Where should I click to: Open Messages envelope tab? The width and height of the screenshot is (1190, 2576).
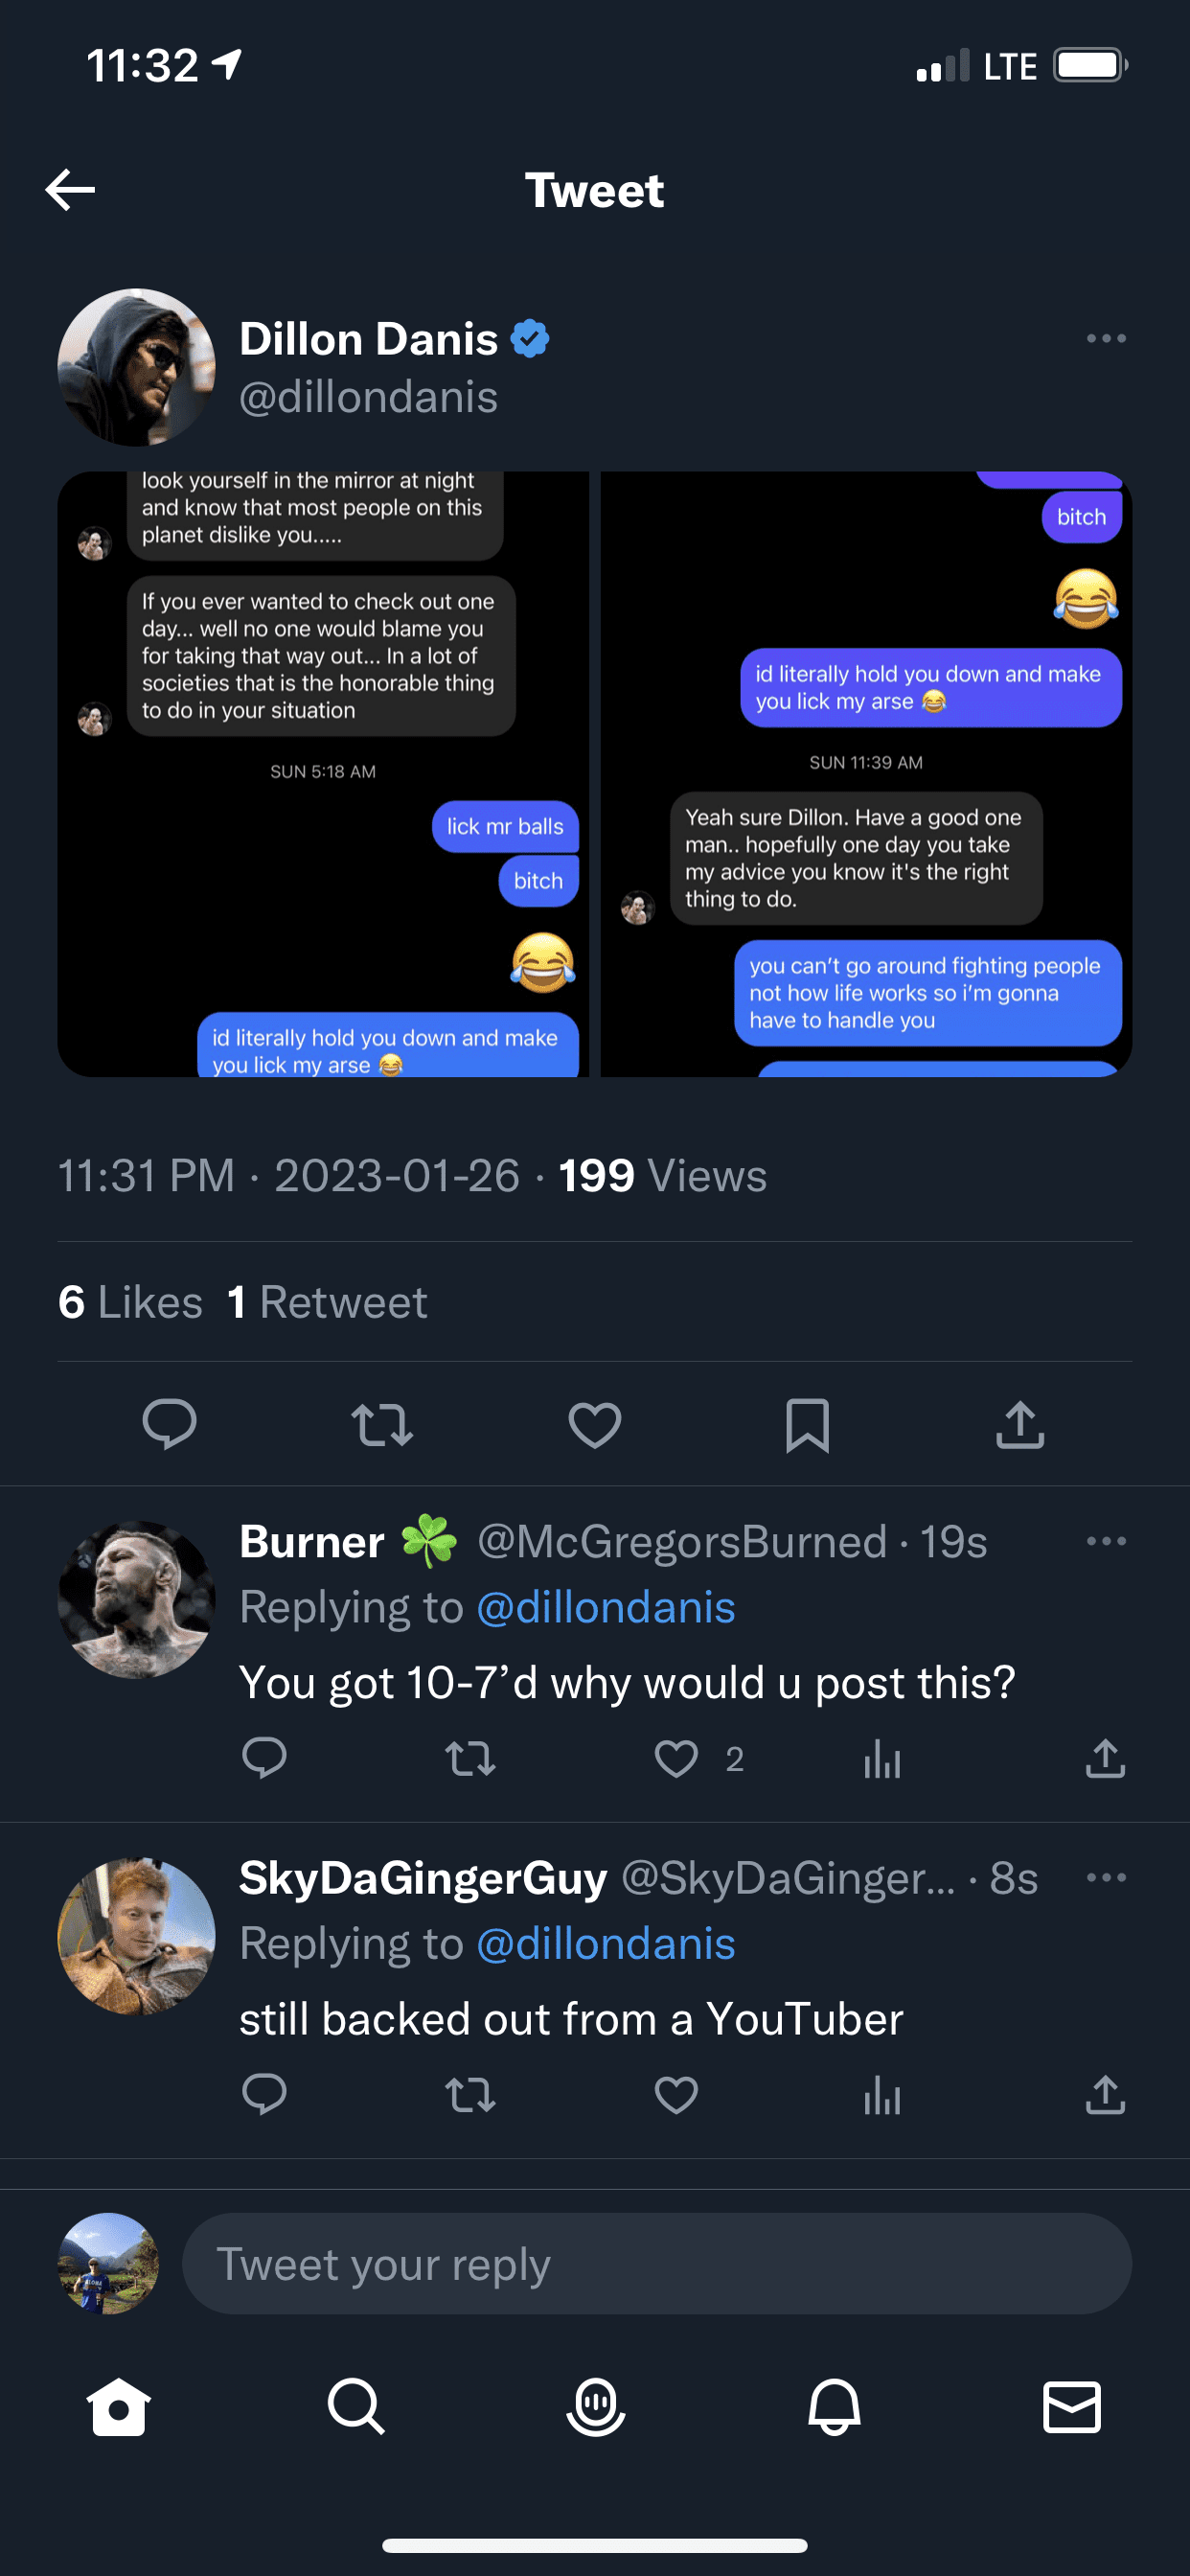click(1072, 2406)
